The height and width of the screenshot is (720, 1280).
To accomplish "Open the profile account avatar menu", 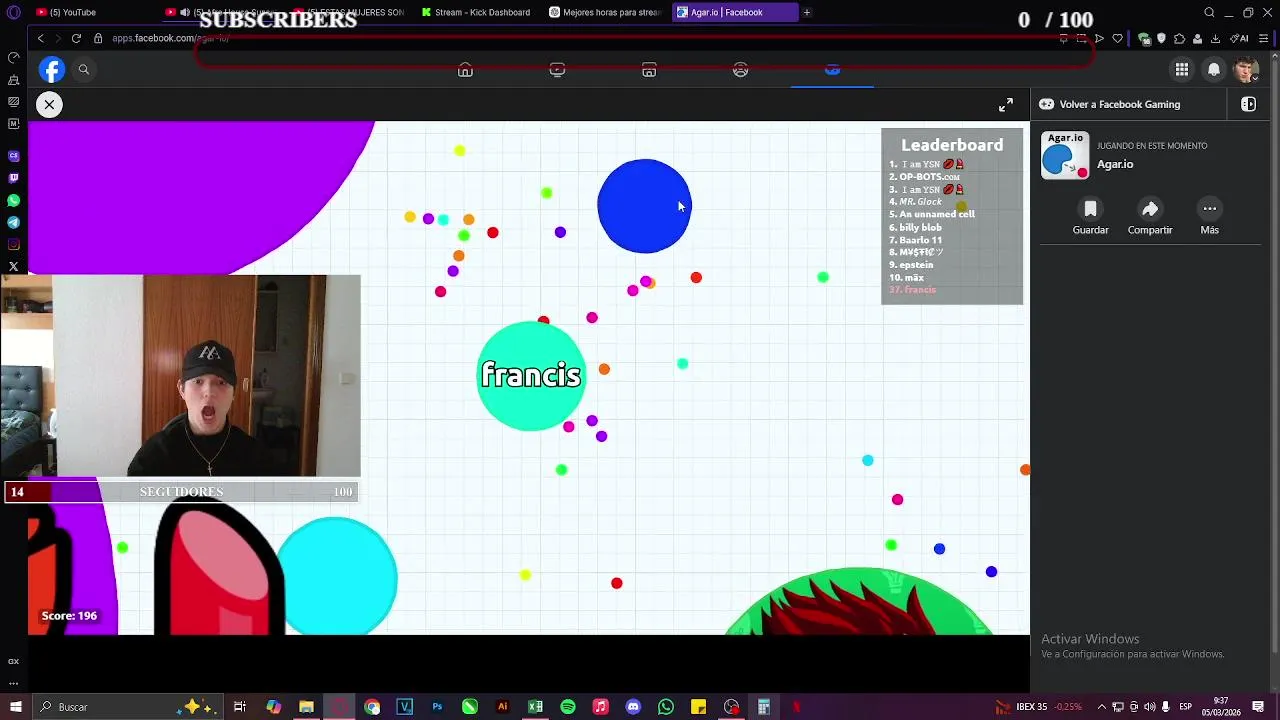I will [1245, 69].
